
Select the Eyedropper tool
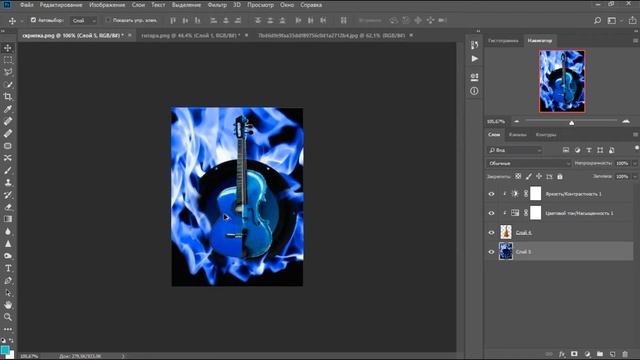(8, 109)
